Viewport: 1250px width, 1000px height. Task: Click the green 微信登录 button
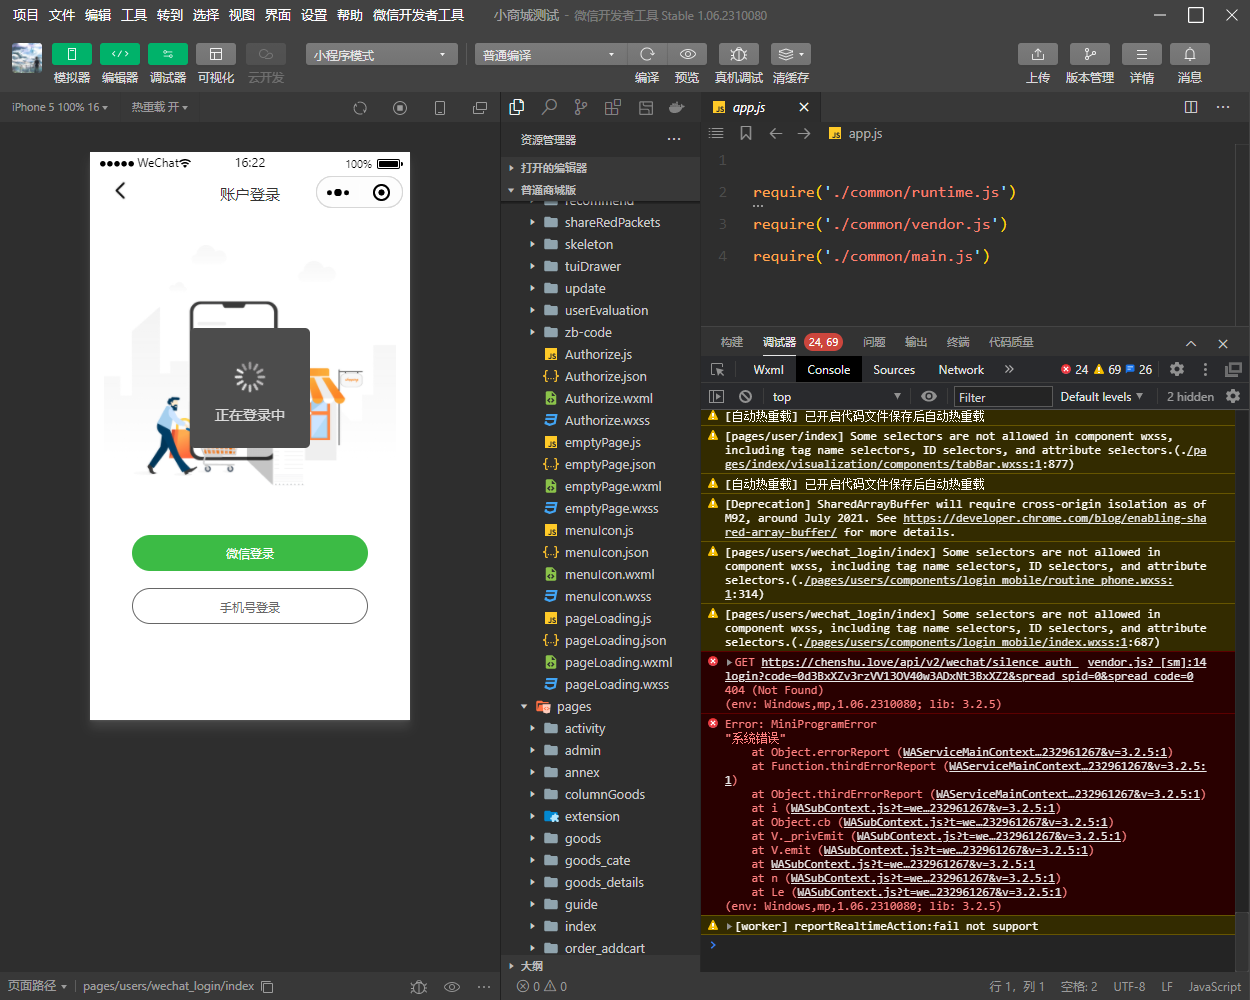[x=250, y=553]
